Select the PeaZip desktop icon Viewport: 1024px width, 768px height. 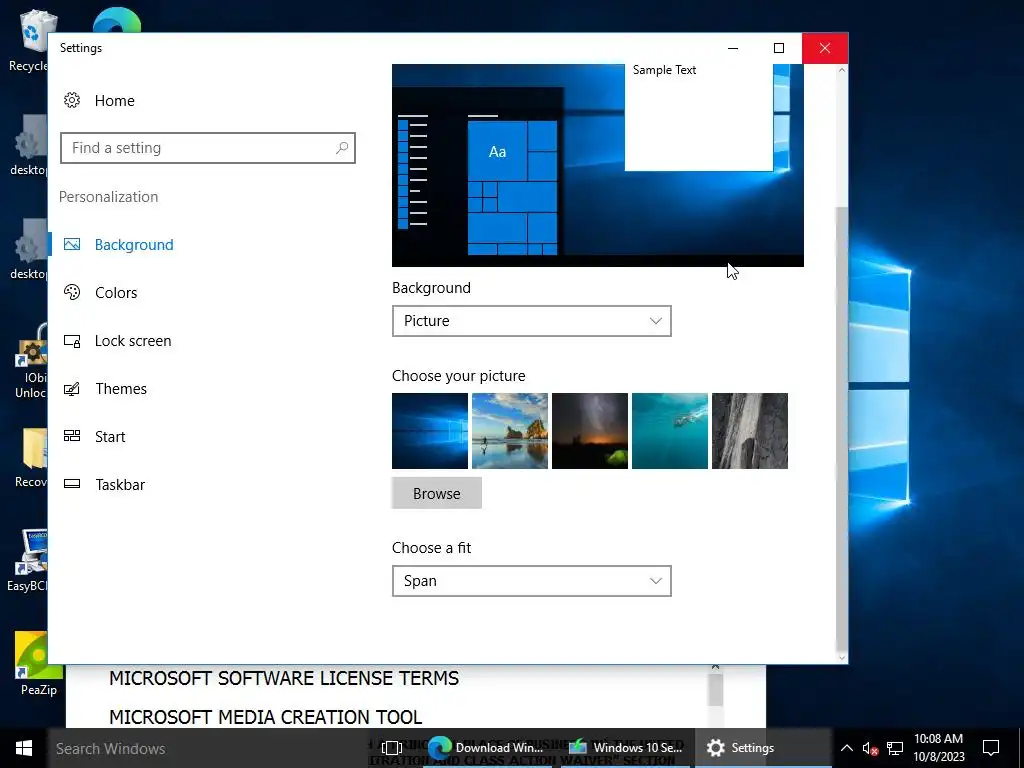[38, 664]
